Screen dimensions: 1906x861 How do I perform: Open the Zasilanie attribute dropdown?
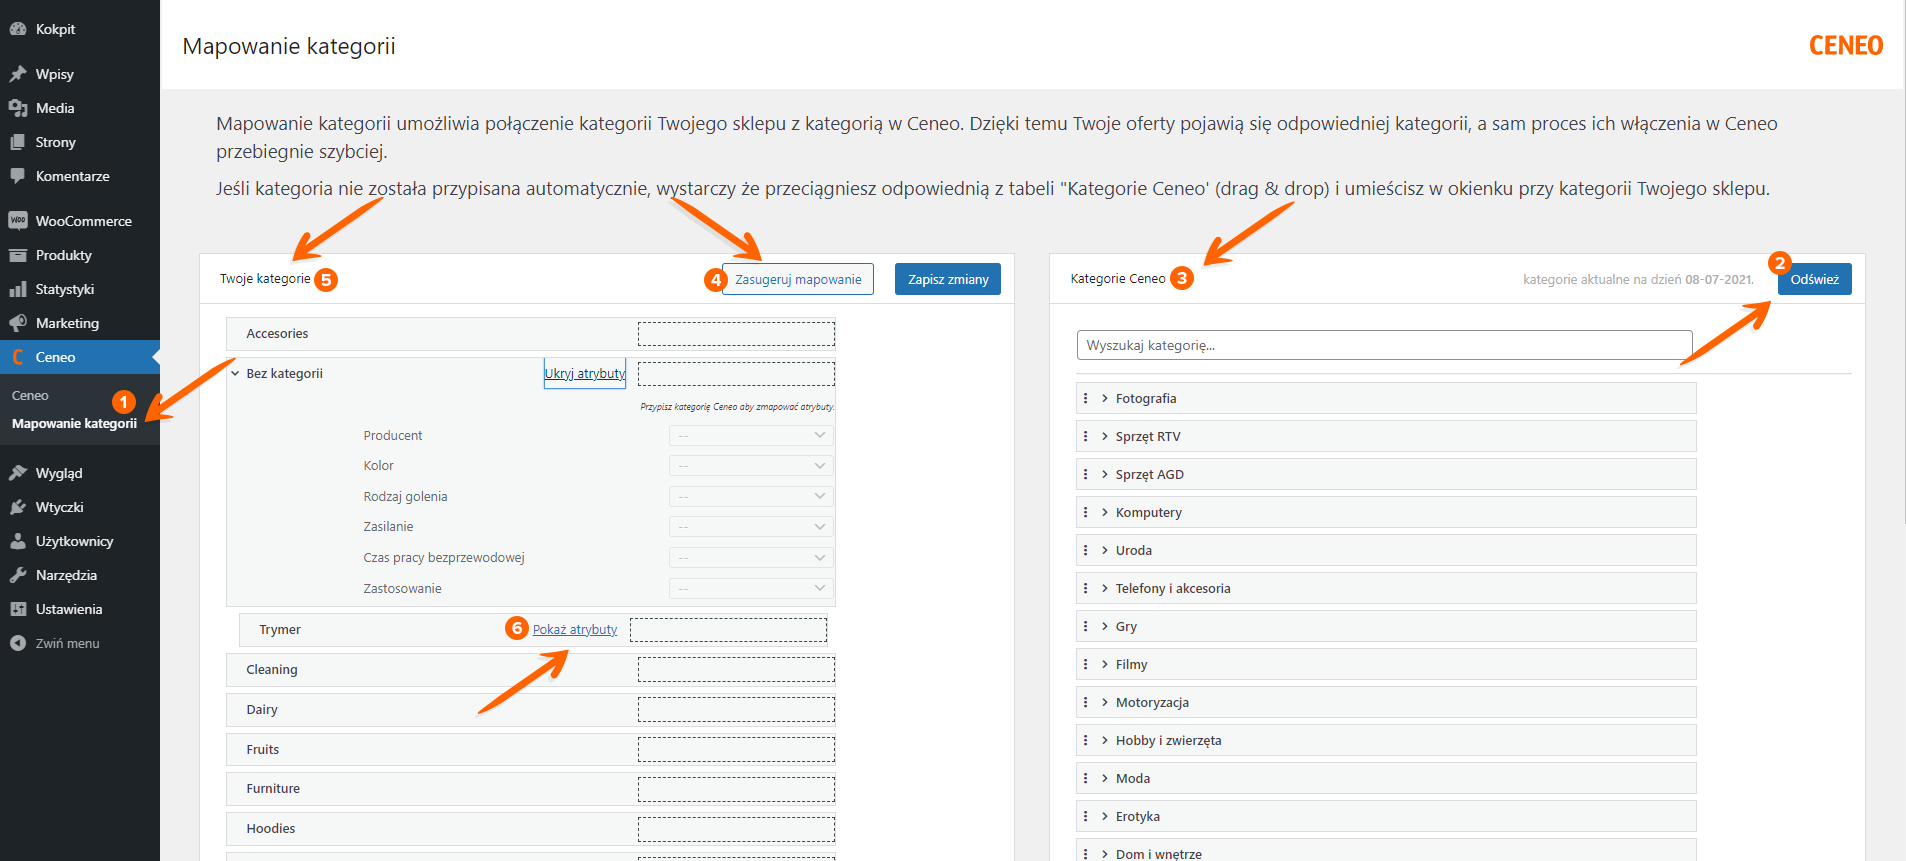tap(751, 526)
